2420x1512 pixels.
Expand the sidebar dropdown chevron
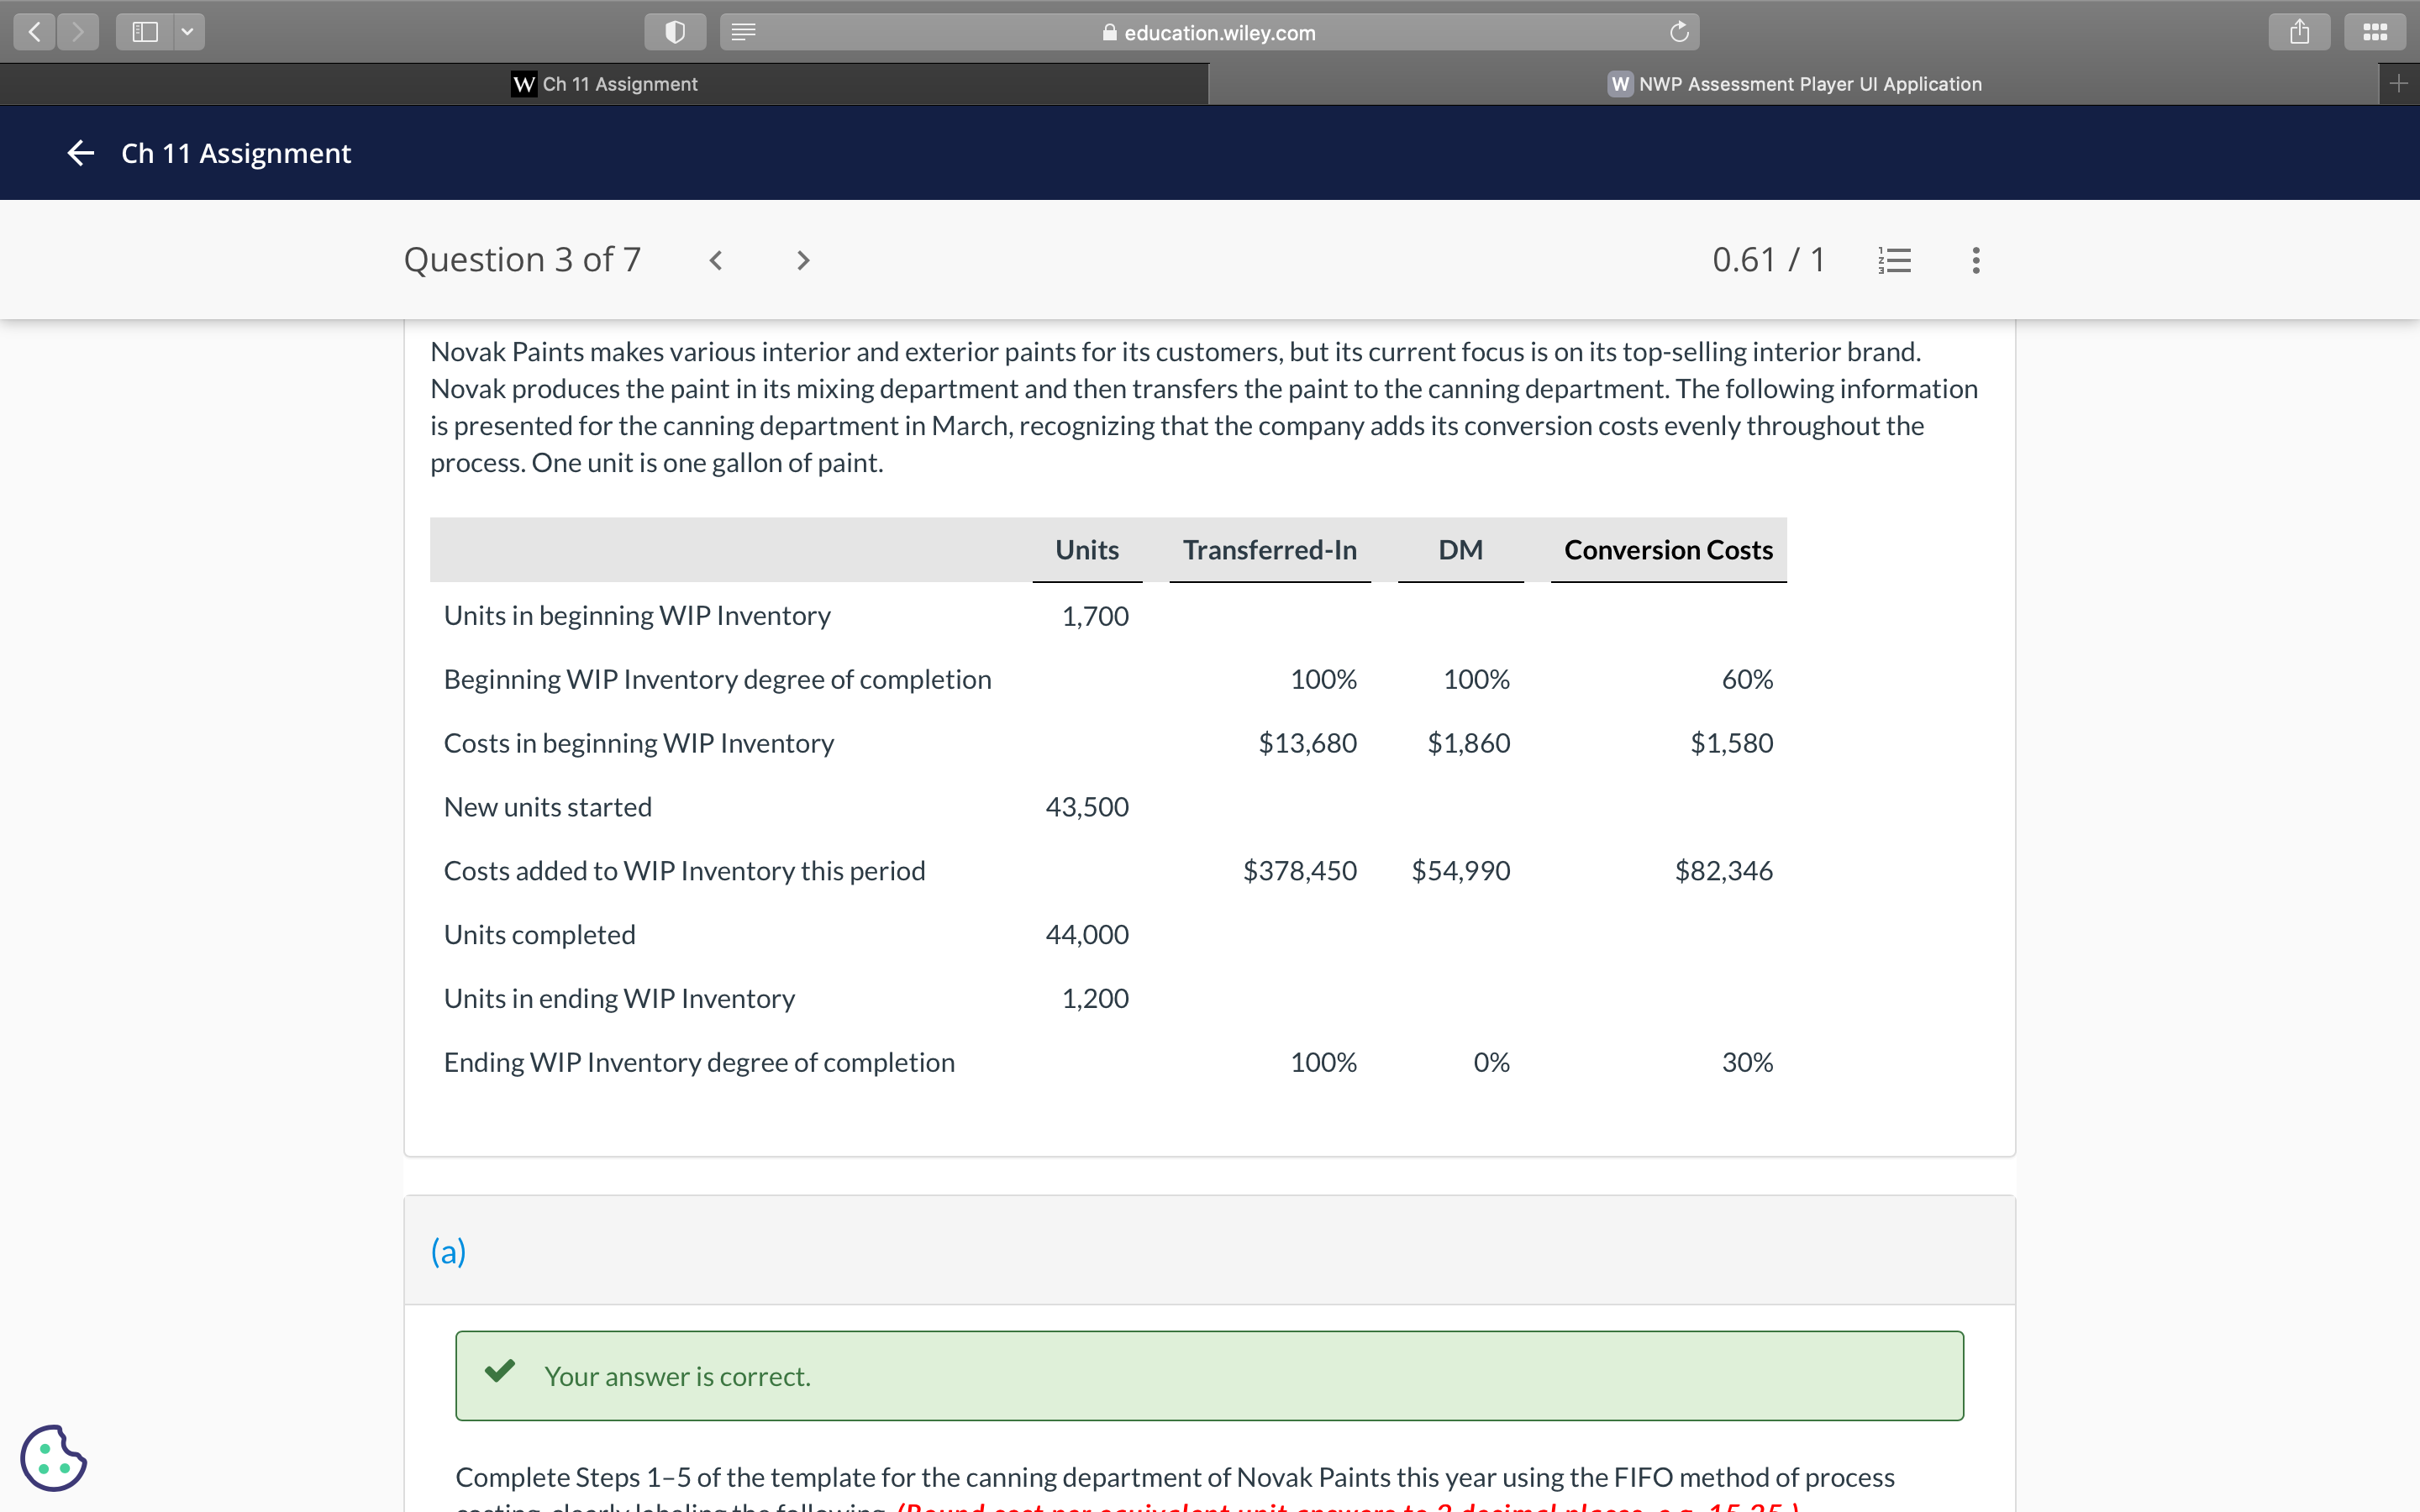pyautogui.click(x=187, y=31)
